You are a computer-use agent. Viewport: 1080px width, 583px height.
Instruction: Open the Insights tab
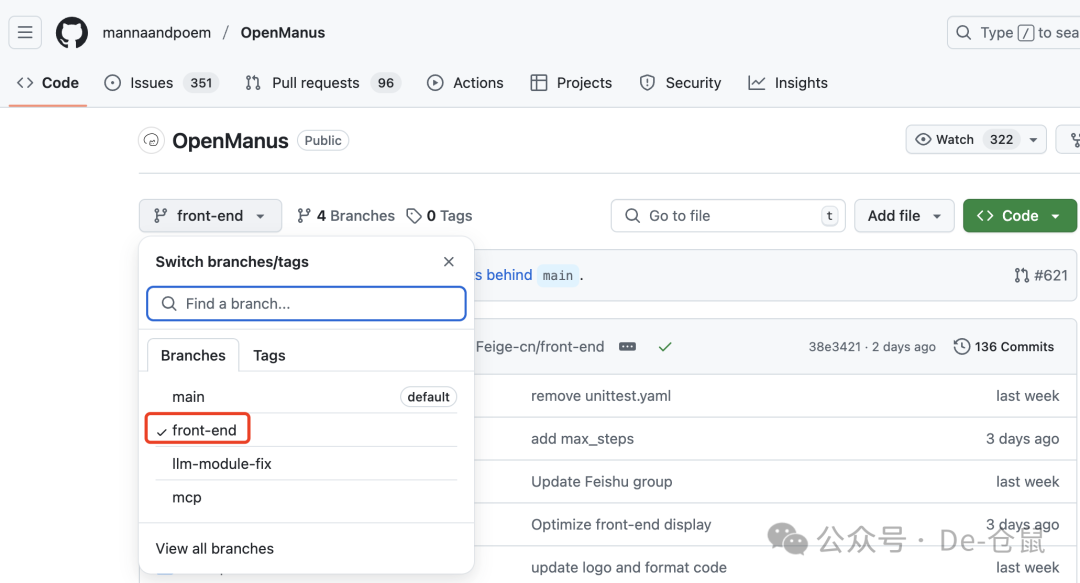click(x=788, y=83)
